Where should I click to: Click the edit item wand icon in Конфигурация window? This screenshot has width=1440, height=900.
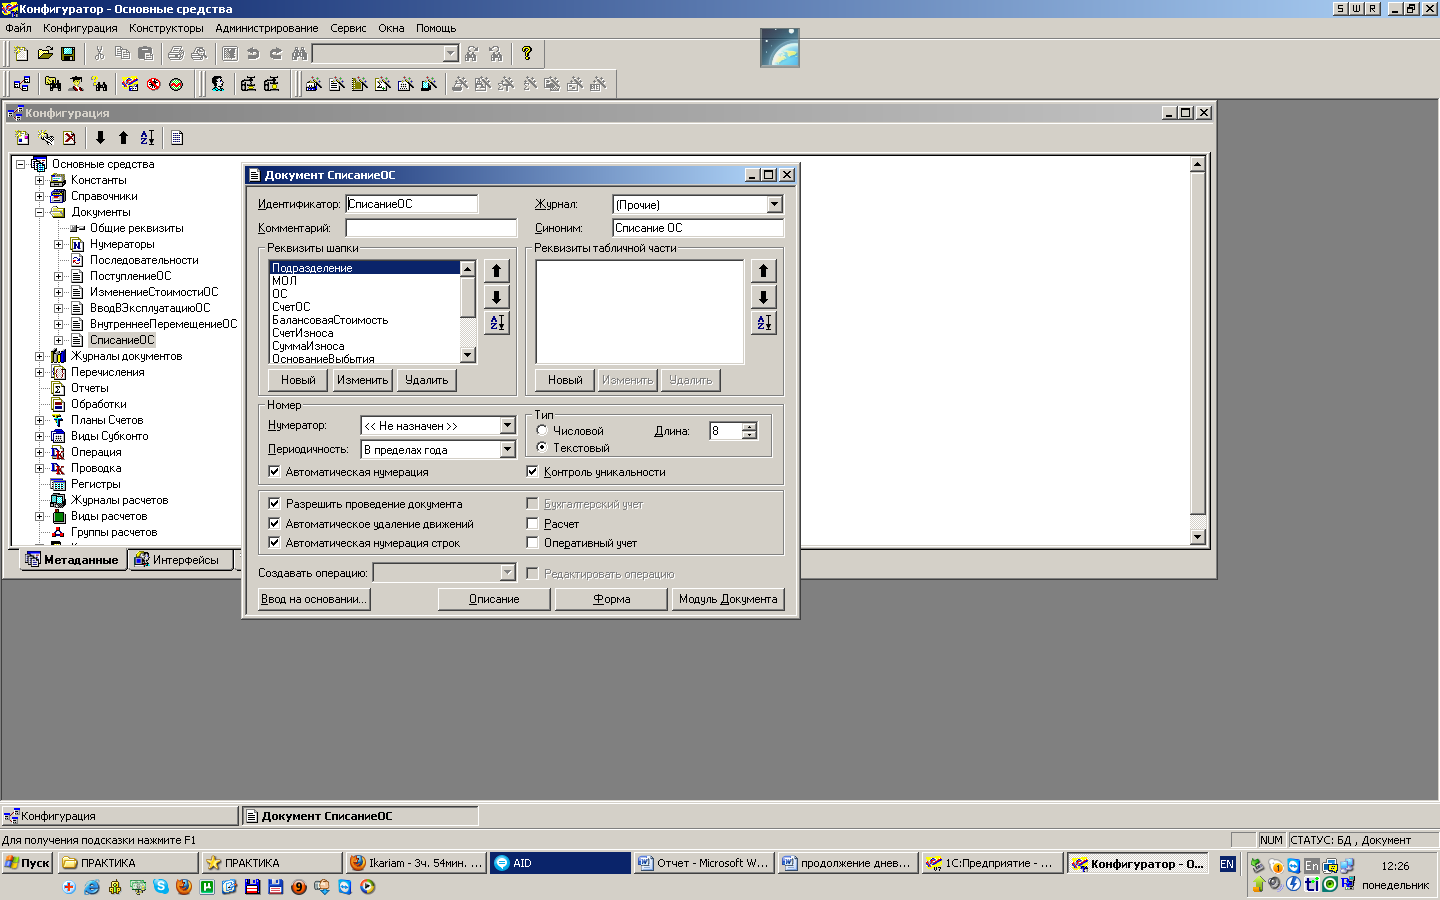[46, 138]
